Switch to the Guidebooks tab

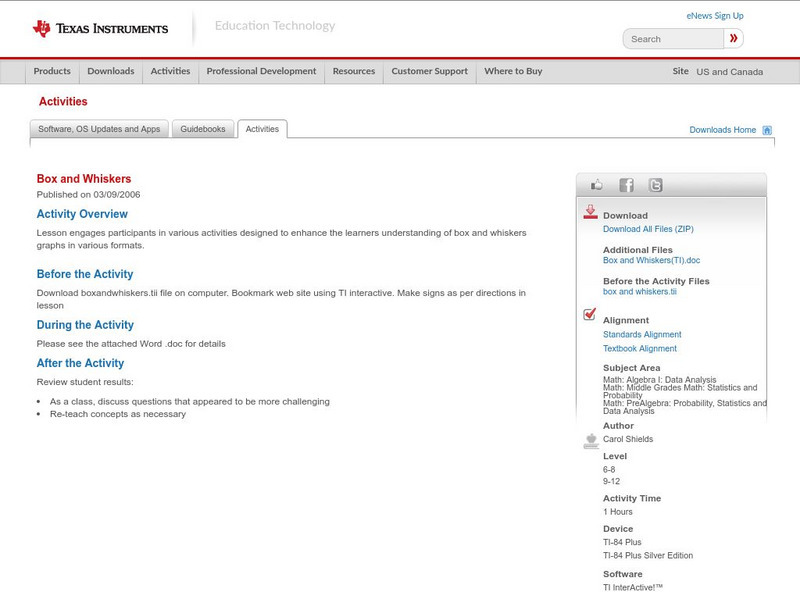coord(203,129)
